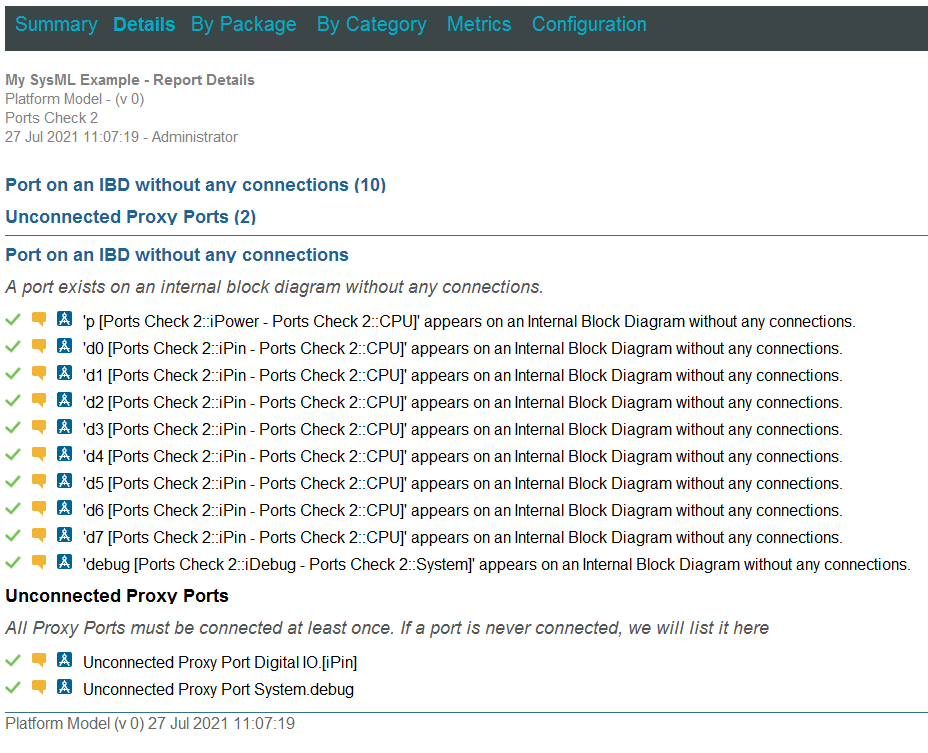Click the blue compass icon on the 'd5' row
The width and height of the screenshot is (928, 753).
pyautogui.click(x=65, y=482)
